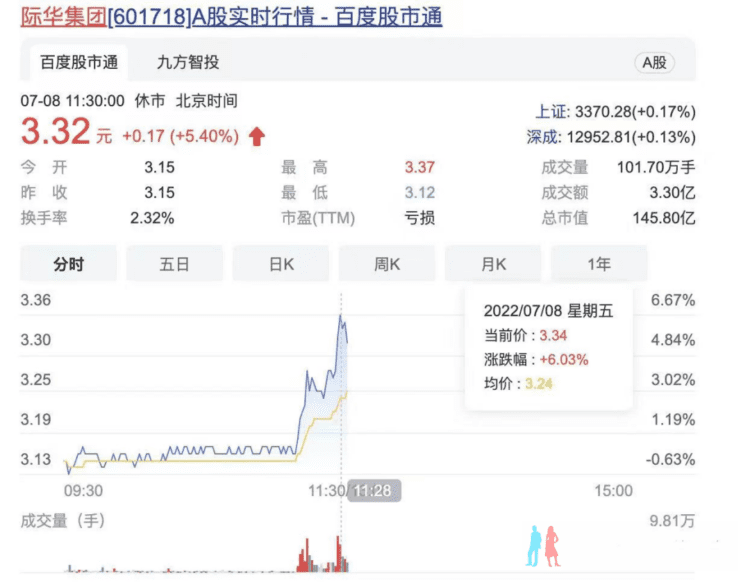Click the 最低 value 3.12
The height and width of the screenshot is (583, 750).
coord(419,193)
